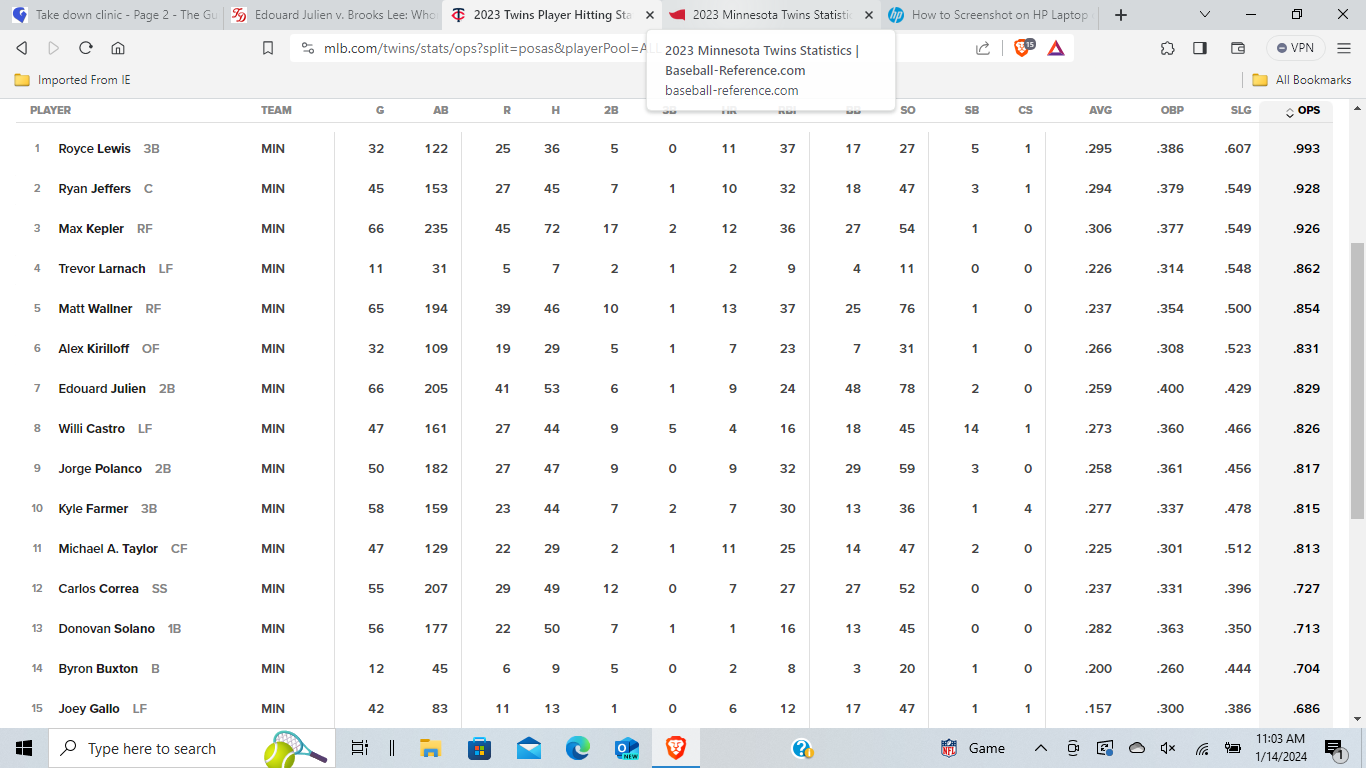
Task: Click the share page icon in address bar
Action: pyautogui.click(x=983, y=48)
